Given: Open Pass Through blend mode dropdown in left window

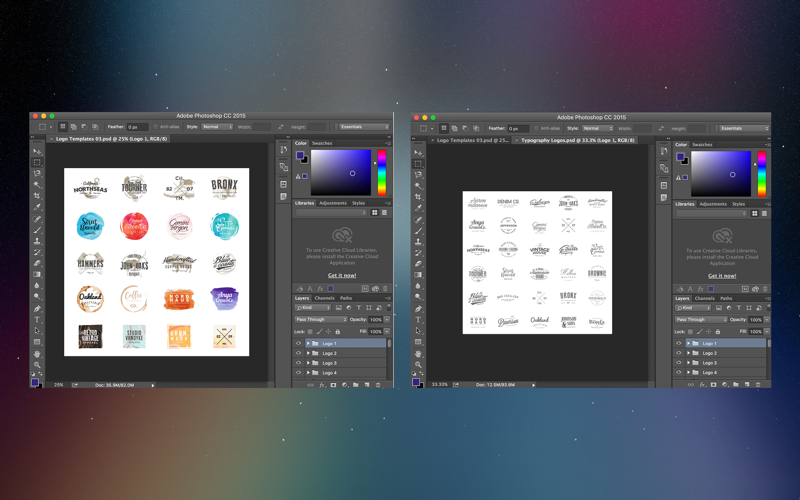Looking at the screenshot, I should (320, 319).
